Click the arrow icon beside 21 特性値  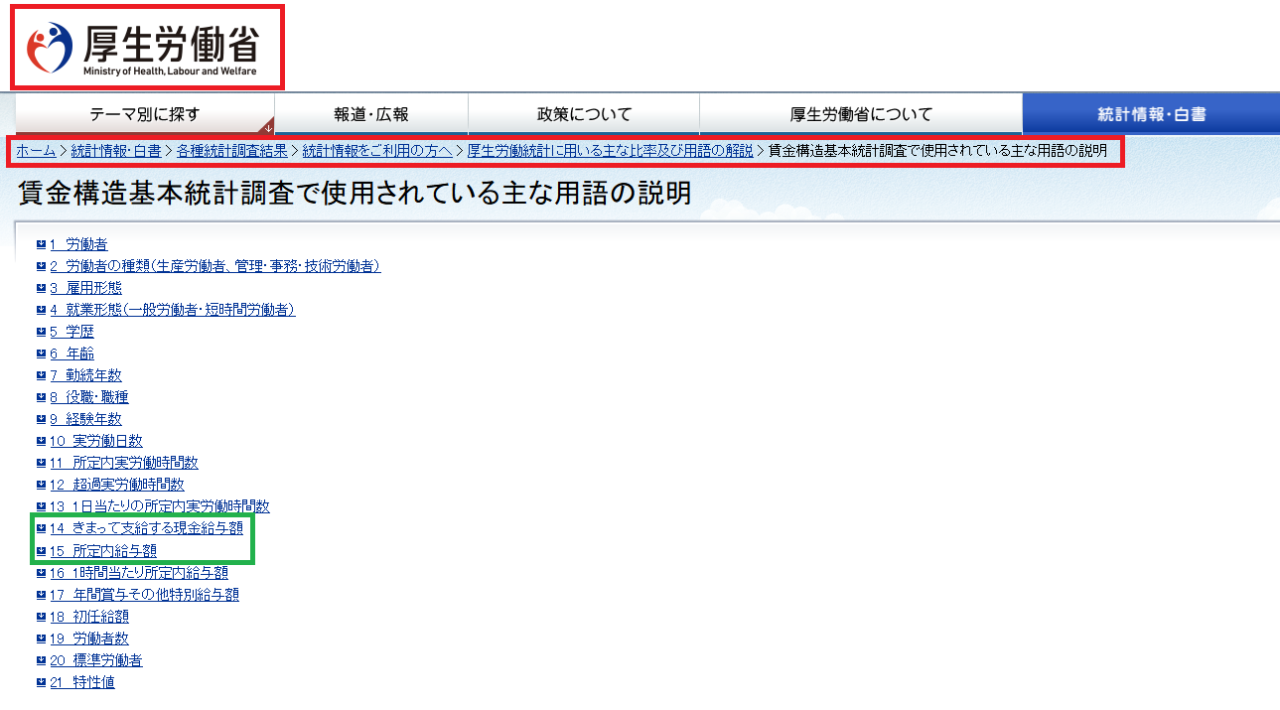[41, 682]
